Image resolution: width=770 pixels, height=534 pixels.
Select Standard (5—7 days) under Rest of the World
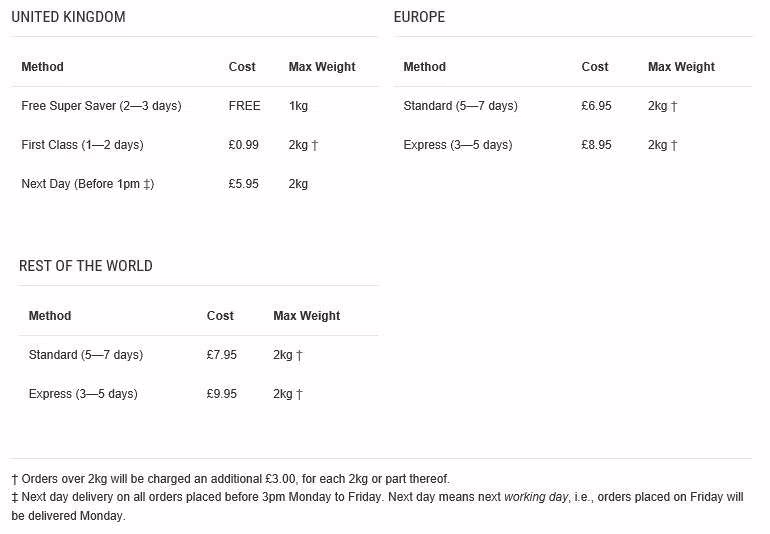click(85, 355)
